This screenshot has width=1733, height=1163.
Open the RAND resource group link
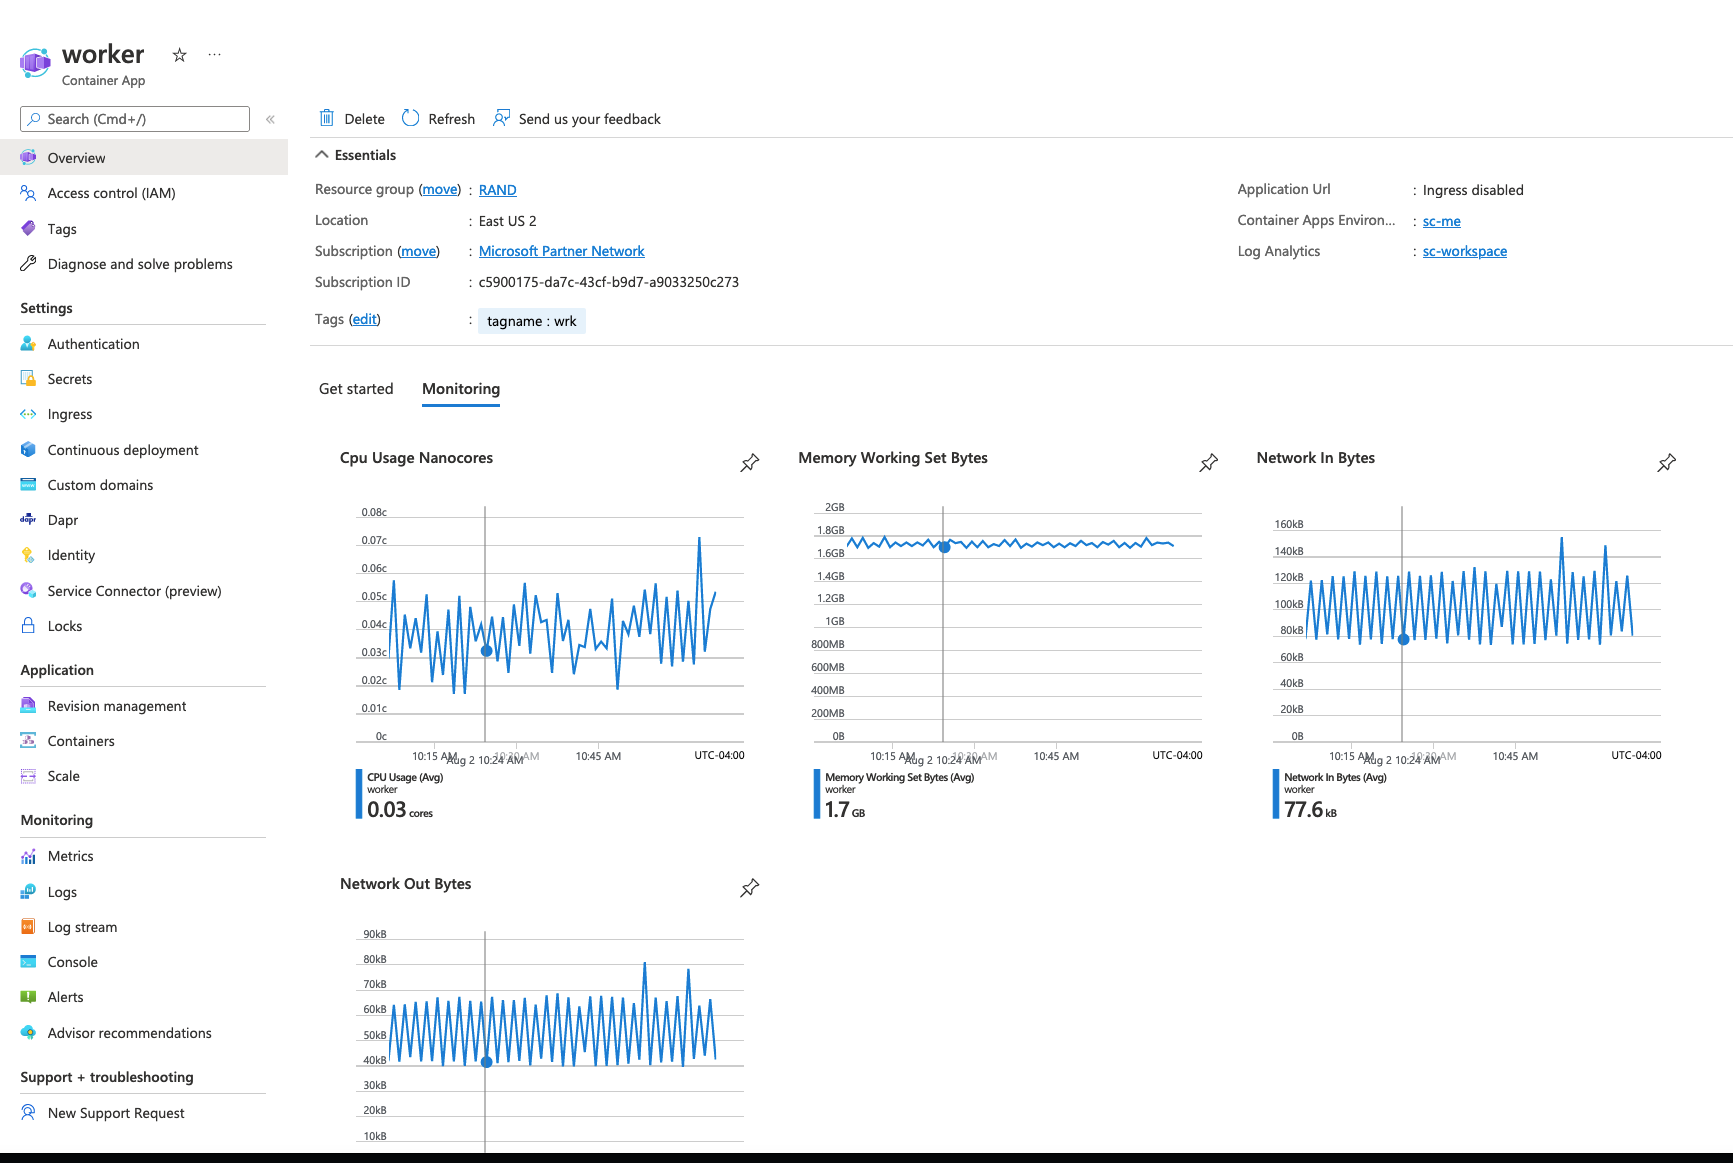tap(497, 189)
